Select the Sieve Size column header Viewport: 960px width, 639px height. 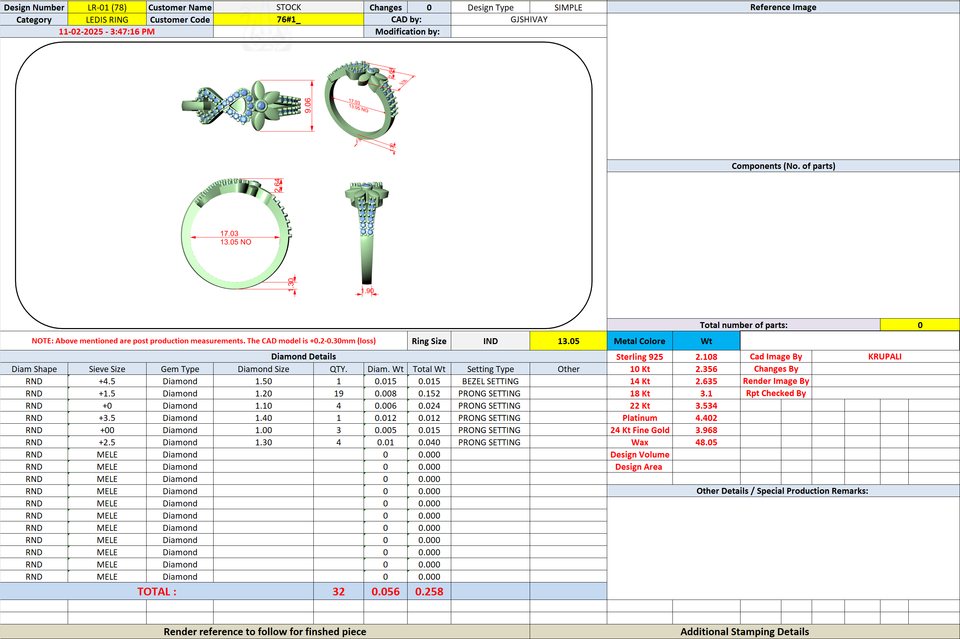click(x=107, y=369)
